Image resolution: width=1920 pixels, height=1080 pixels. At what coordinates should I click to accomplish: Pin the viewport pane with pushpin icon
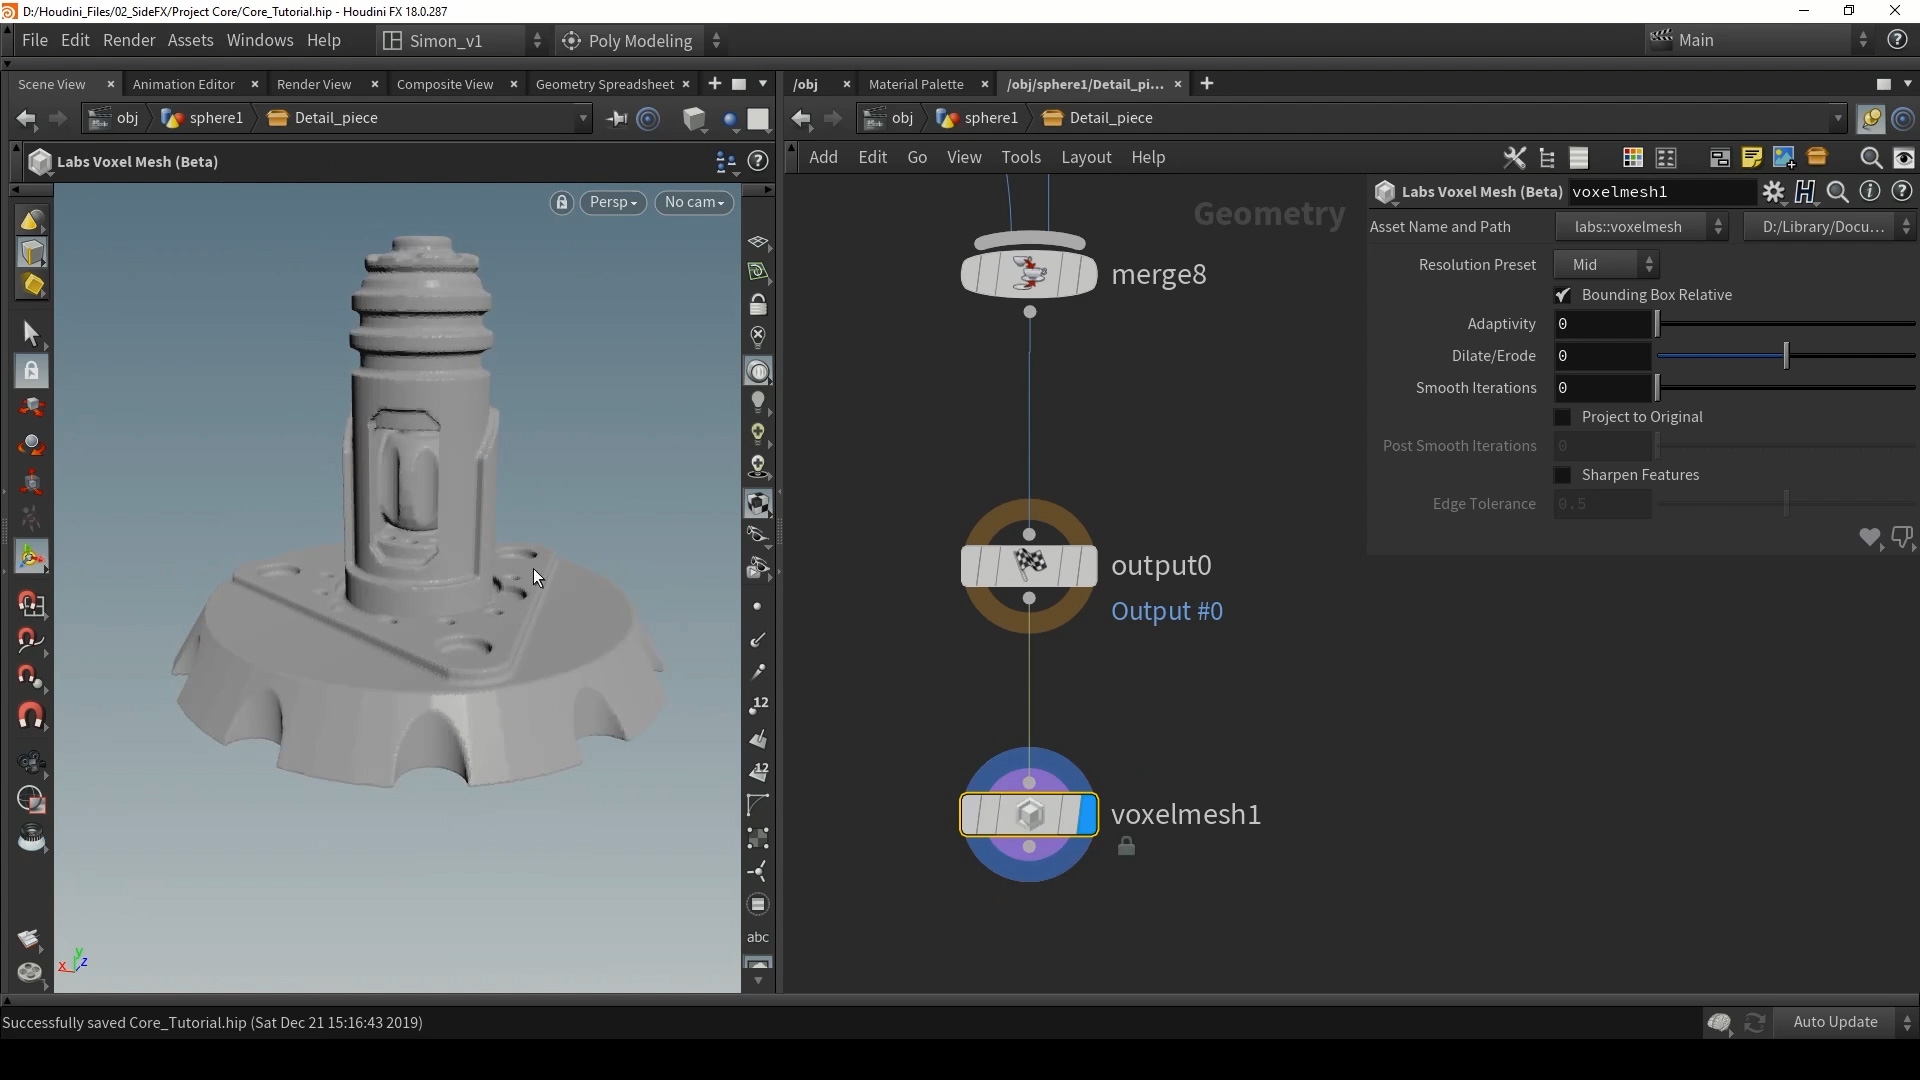tap(617, 119)
